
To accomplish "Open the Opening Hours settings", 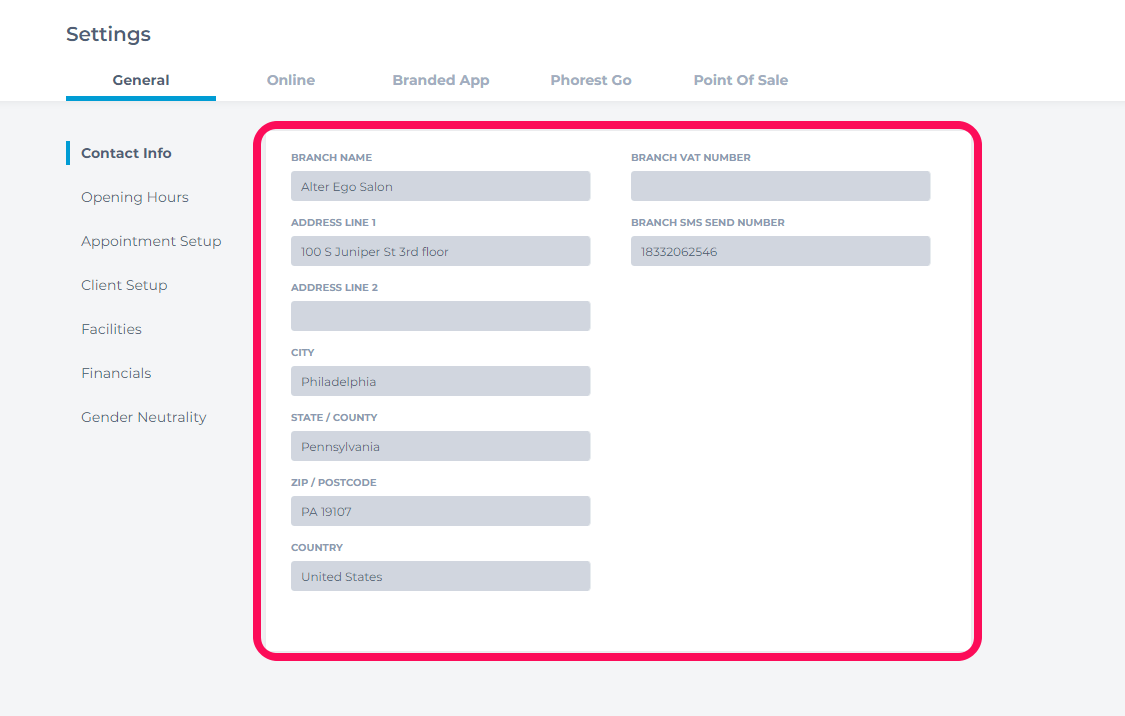I will point(134,197).
